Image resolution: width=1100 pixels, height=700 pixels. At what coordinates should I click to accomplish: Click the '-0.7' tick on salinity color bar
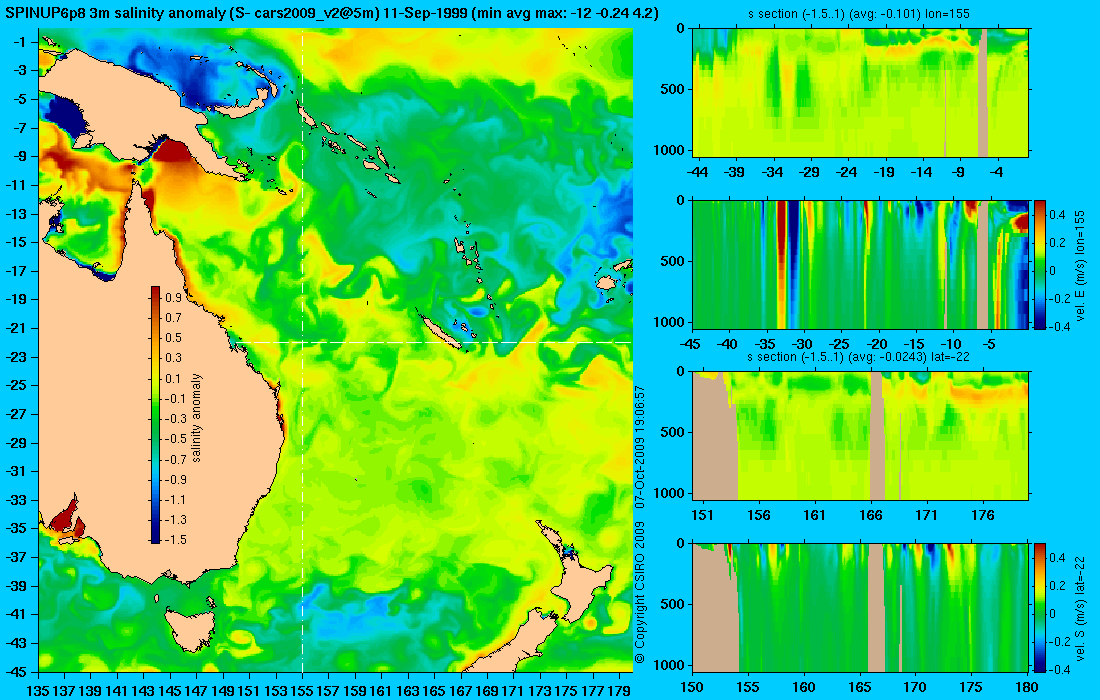point(174,459)
